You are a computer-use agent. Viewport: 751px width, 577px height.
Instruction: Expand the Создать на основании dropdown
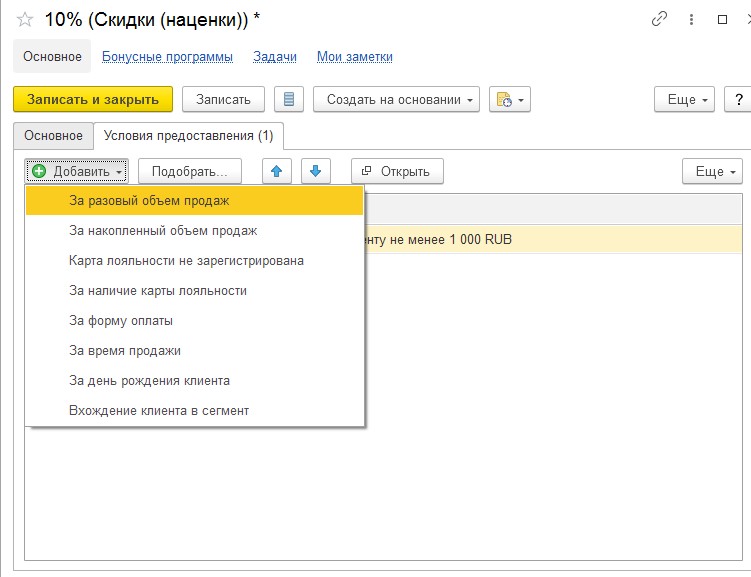click(396, 99)
